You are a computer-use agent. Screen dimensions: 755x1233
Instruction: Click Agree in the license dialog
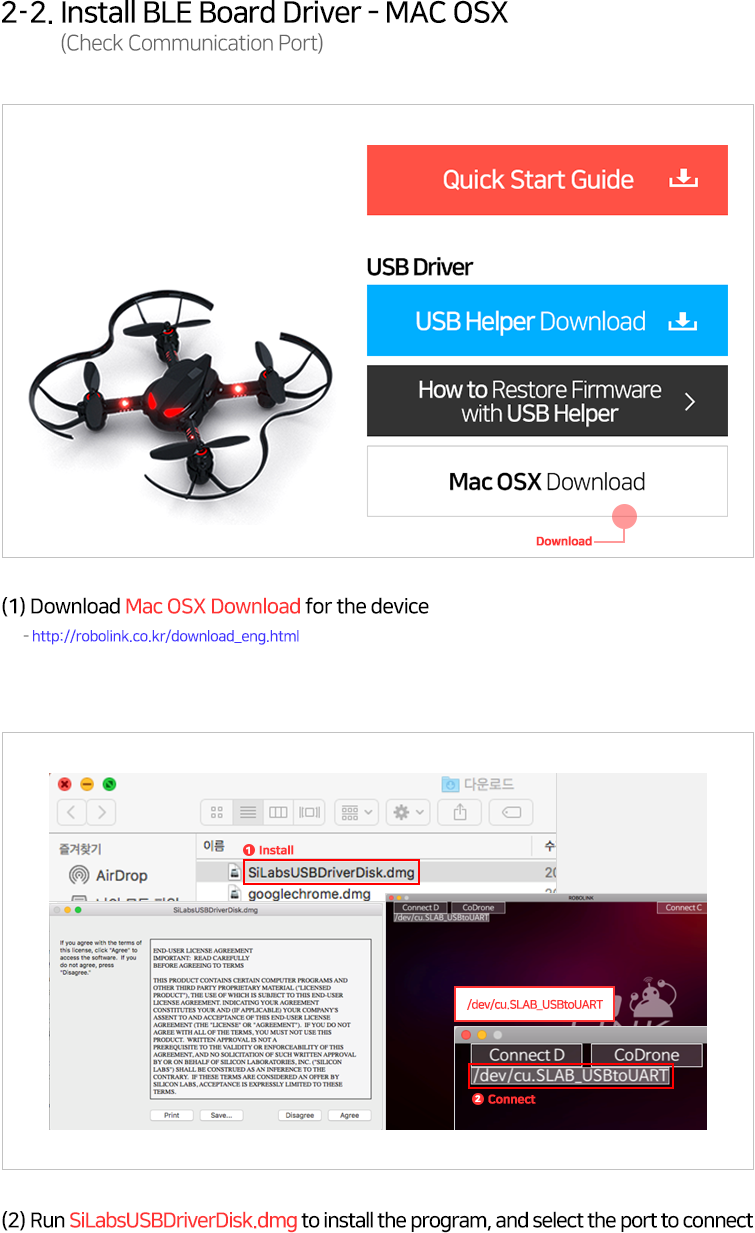pos(349,1115)
